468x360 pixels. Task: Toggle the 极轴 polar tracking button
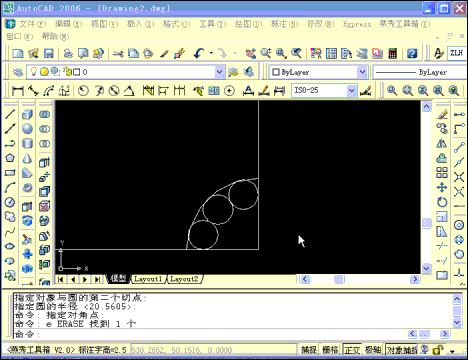373,350
